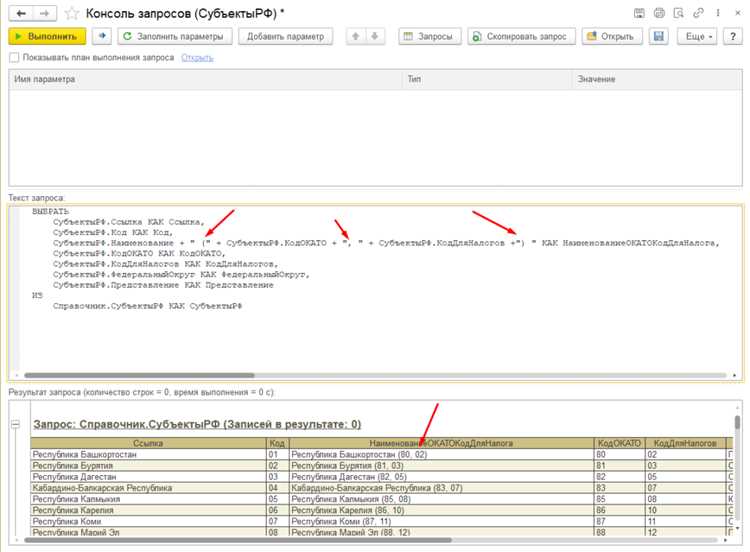Click the Тип column header
The height and width of the screenshot is (552, 750).
(x=487, y=79)
